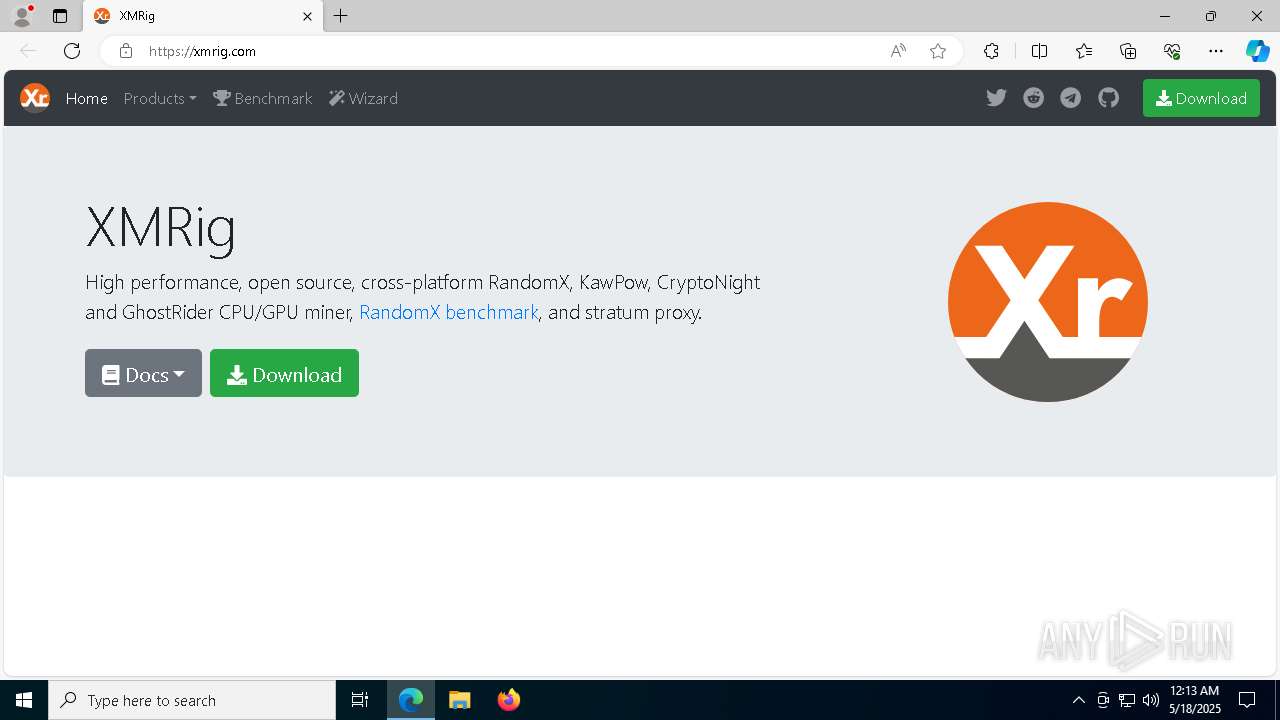The image size is (1280, 720).
Task: Turn on Read aloud in address bar
Action: pos(898,51)
